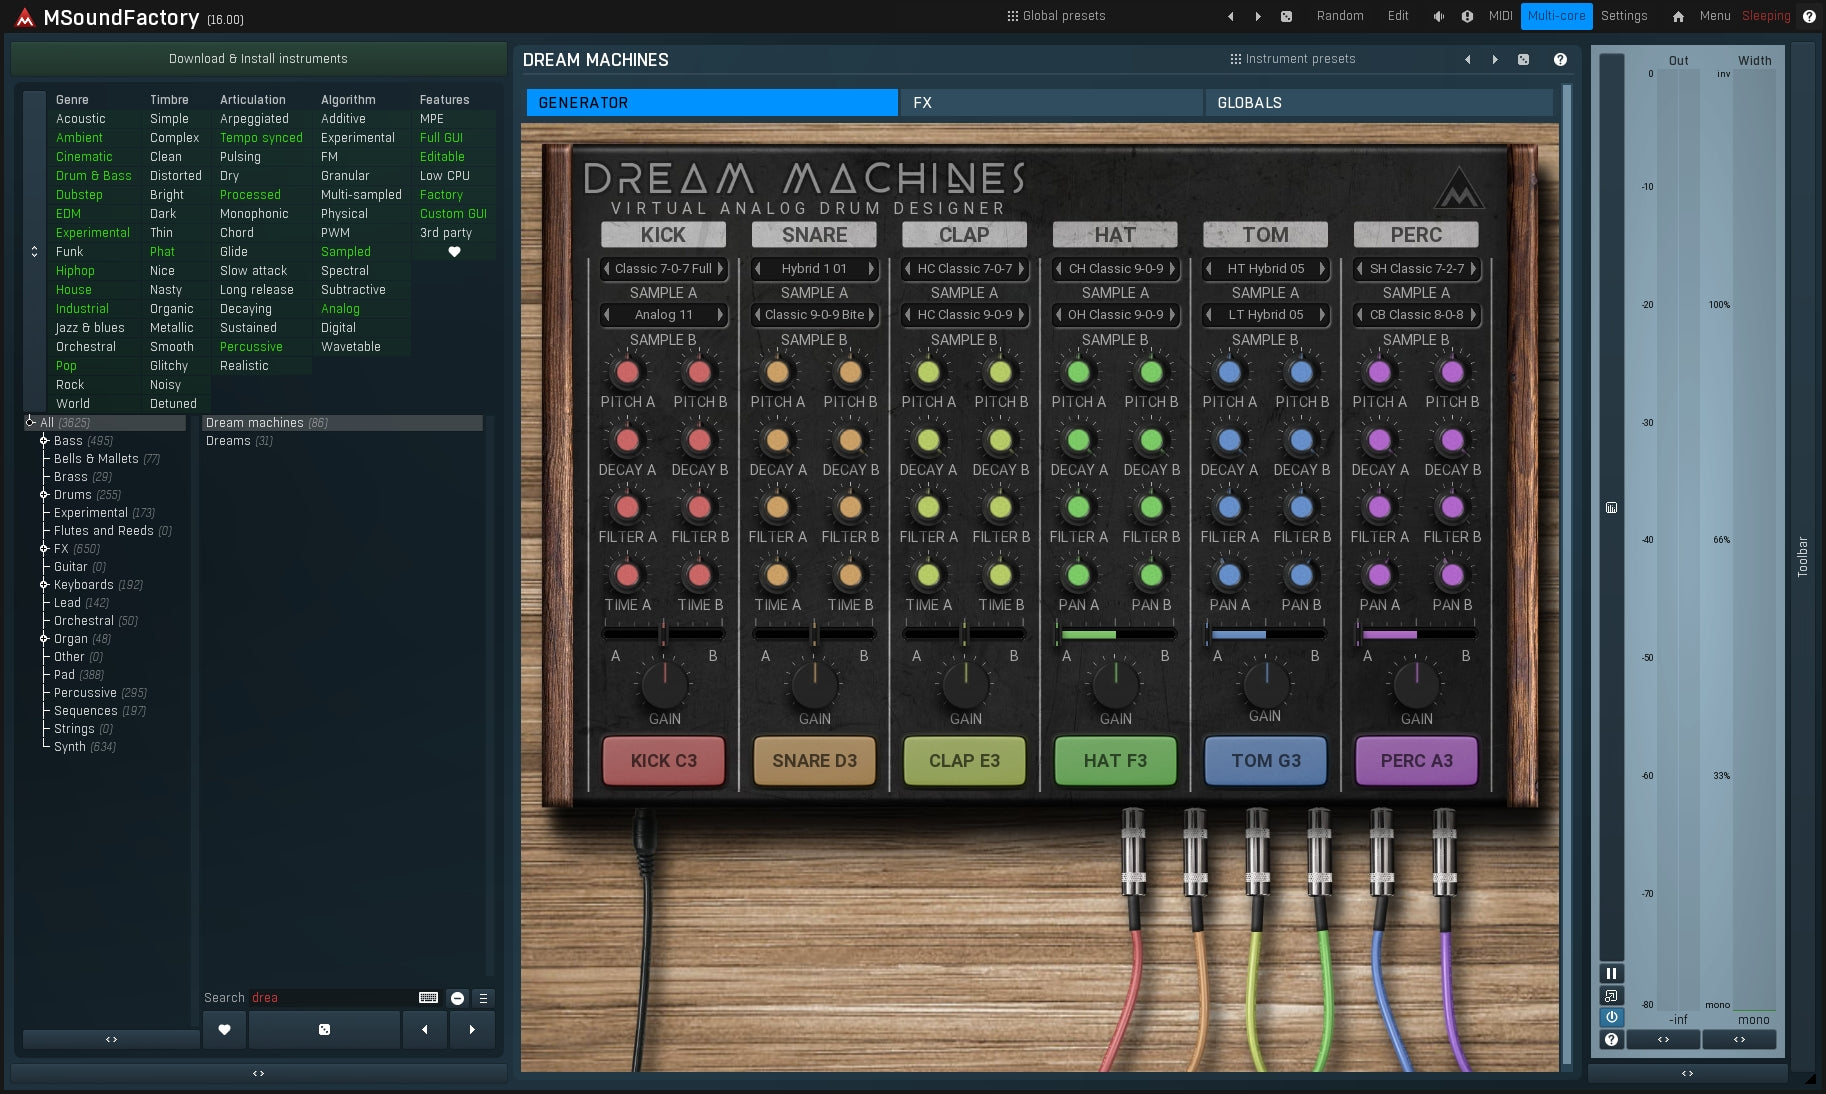Click the home icon in the top bar
The height and width of the screenshot is (1094, 1826).
[x=1678, y=16]
